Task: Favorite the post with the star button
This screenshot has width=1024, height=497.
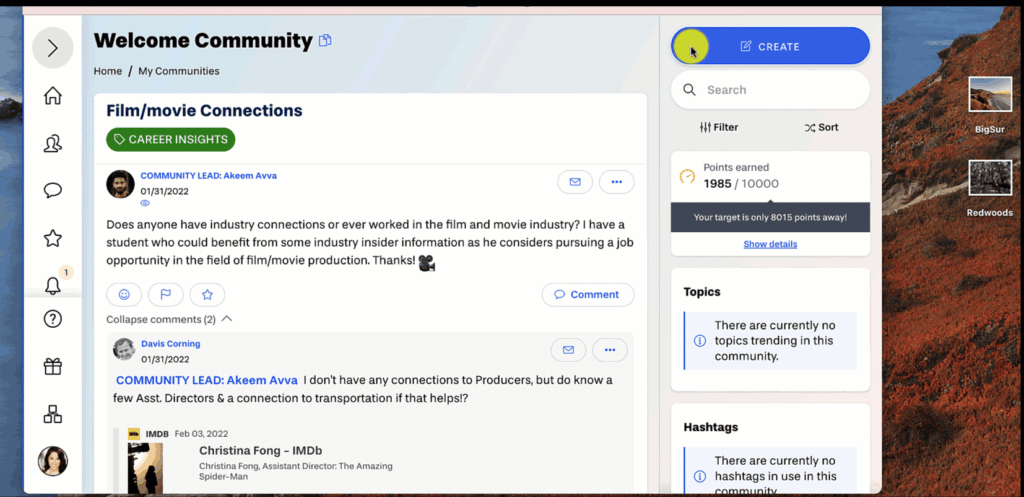Action: 207,294
